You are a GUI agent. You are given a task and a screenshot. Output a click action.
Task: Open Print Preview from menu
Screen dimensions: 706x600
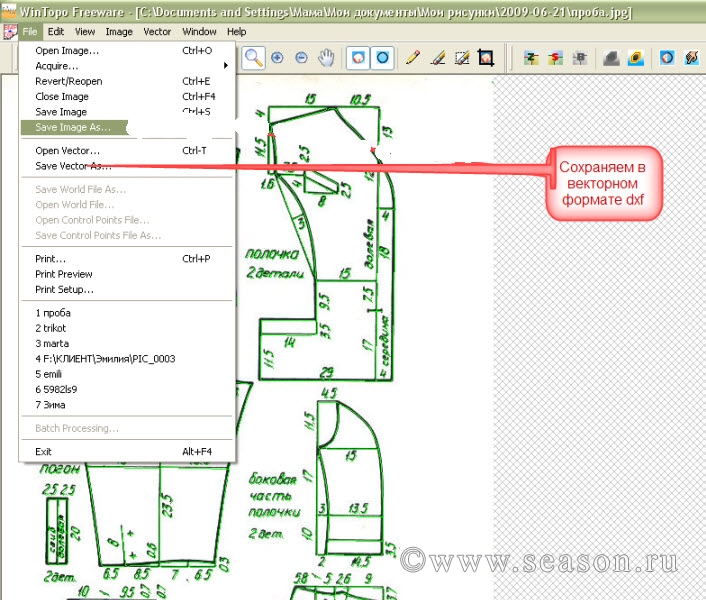pyautogui.click(x=127, y=274)
